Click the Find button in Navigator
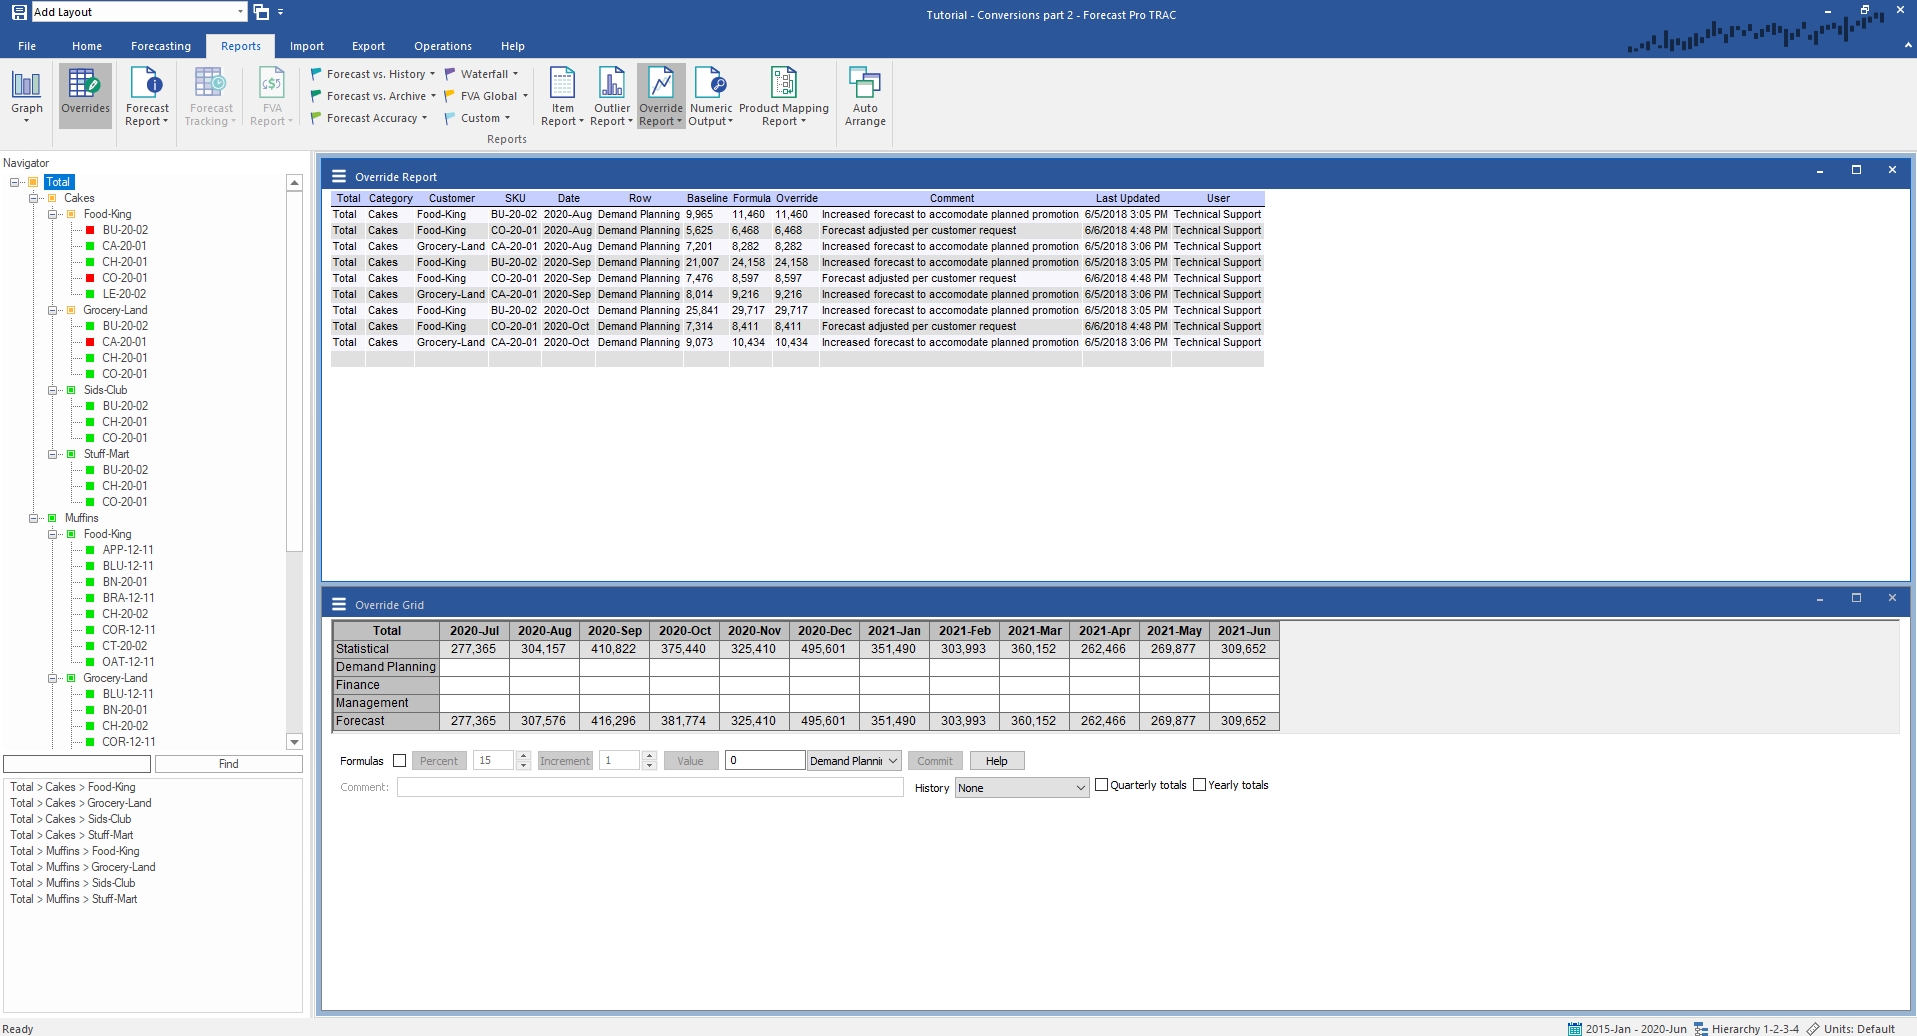The image size is (1917, 1036). pos(229,764)
